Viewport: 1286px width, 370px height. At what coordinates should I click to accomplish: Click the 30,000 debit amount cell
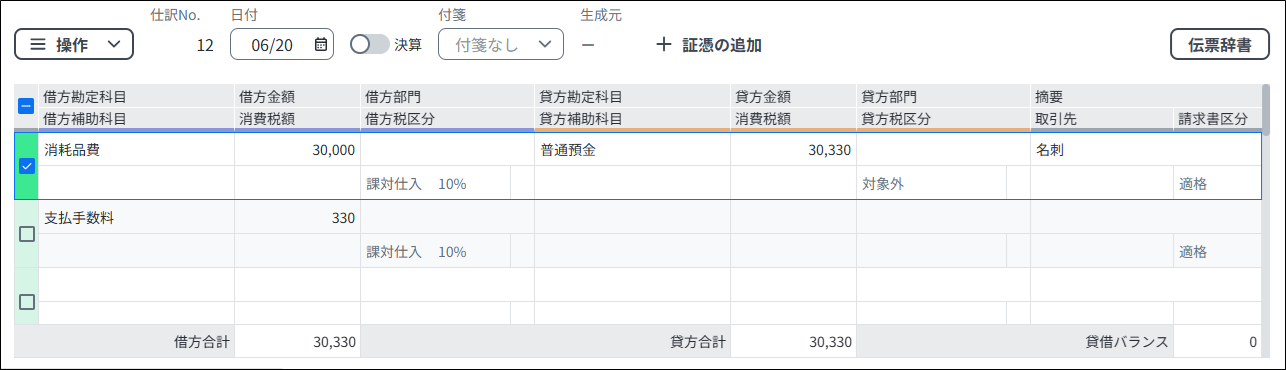click(298, 150)
